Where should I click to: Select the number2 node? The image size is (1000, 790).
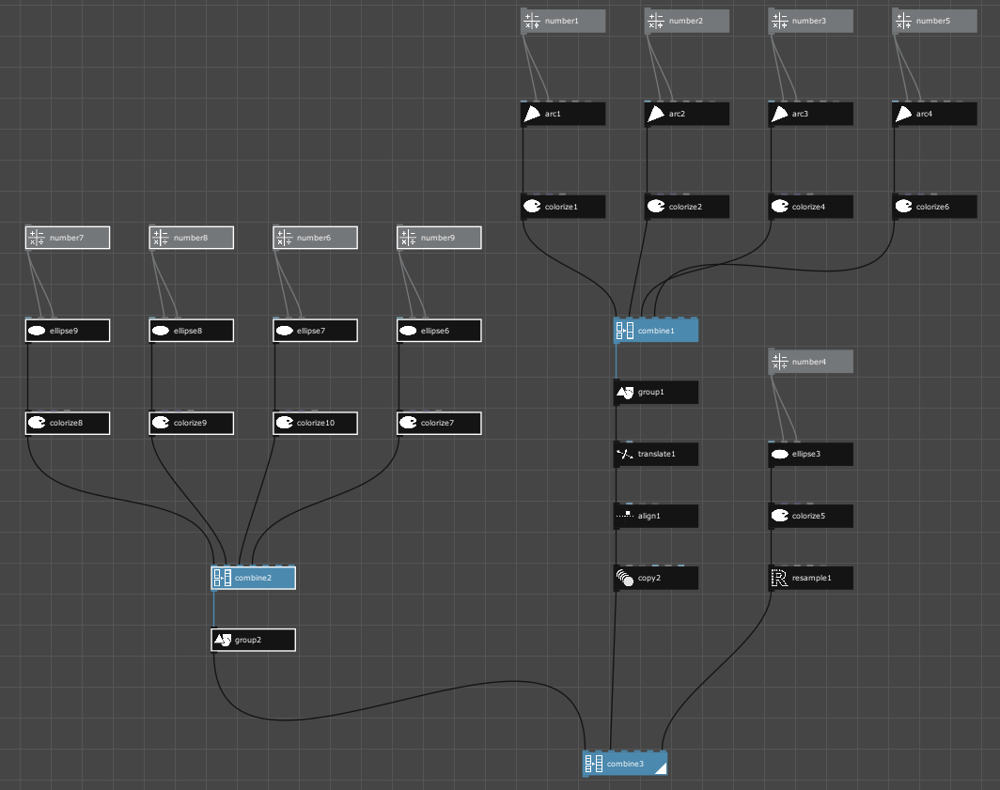[x=686, y=21]
